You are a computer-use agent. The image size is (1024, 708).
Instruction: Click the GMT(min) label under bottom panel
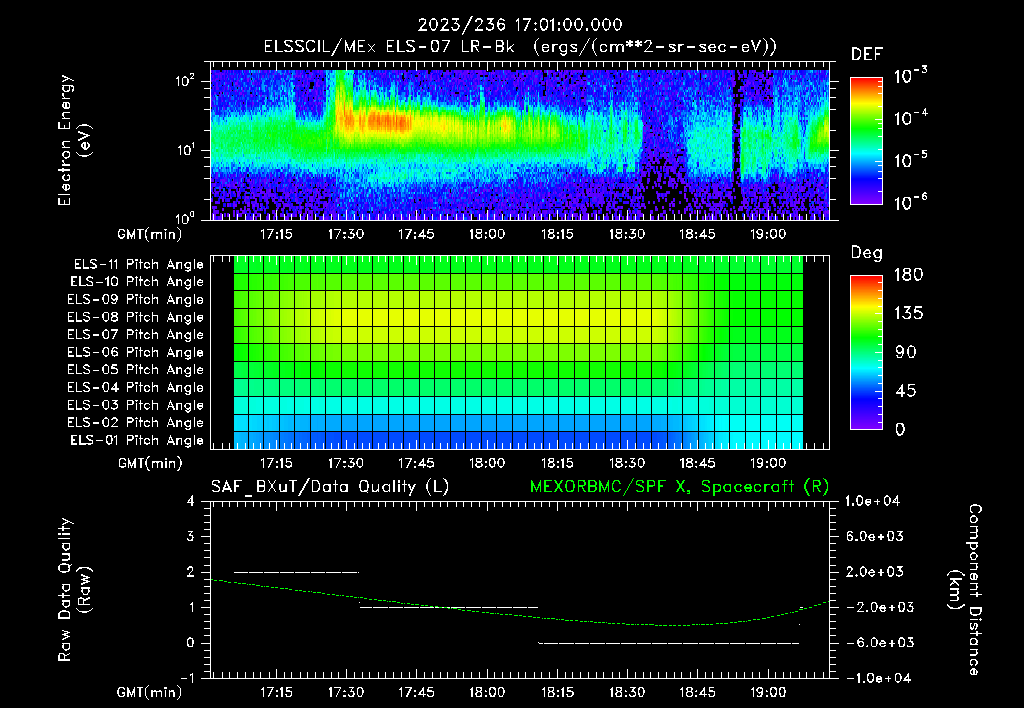(150, 692)
